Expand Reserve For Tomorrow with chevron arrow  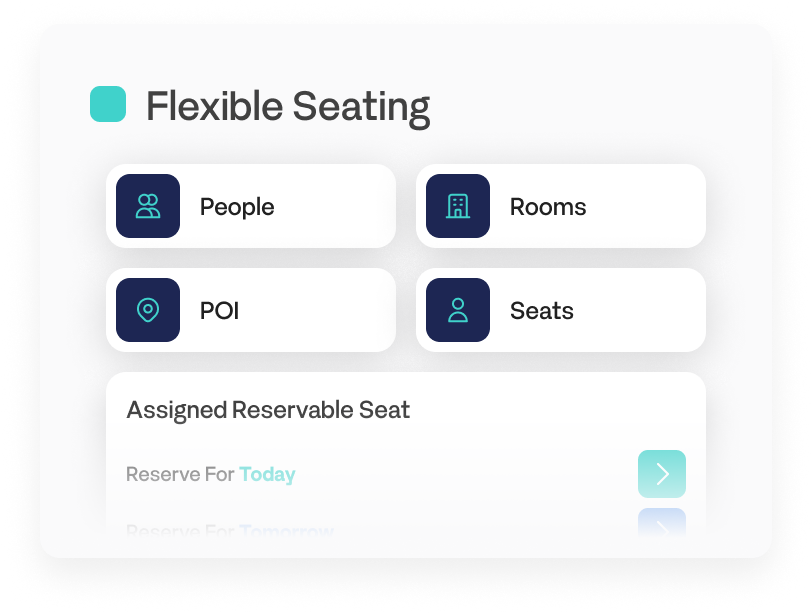pyautogui.click(x=662, y=523)
